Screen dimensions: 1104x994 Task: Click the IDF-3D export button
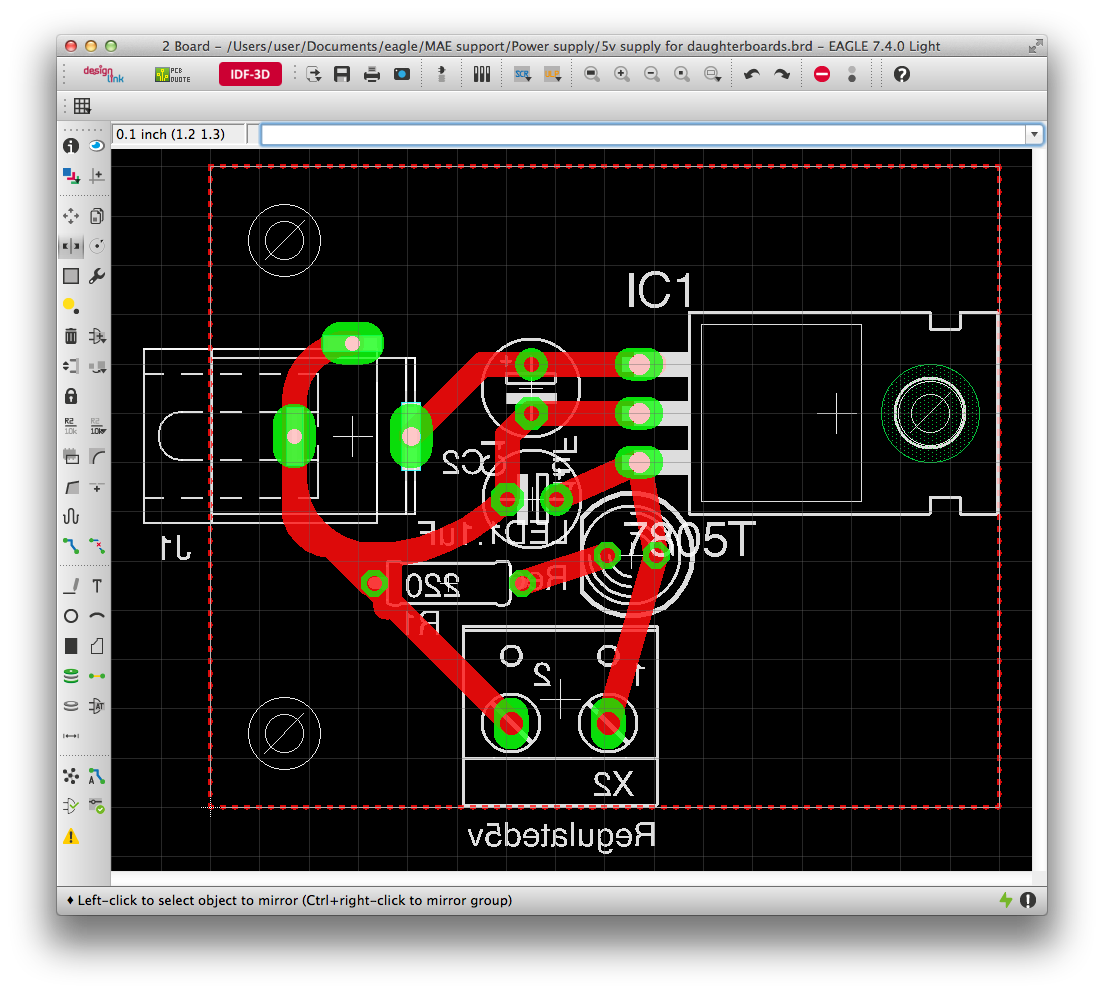coord(250,74)
